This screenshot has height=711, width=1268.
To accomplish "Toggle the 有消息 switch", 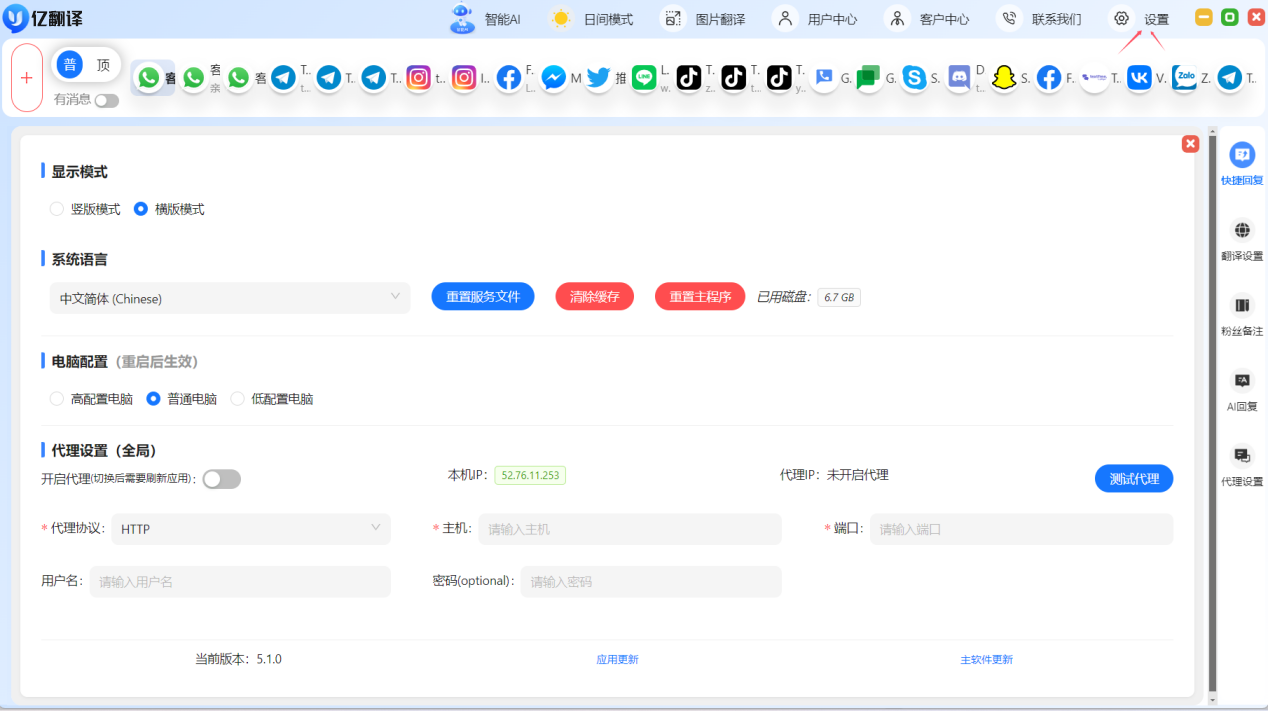I will coord(106,100).
